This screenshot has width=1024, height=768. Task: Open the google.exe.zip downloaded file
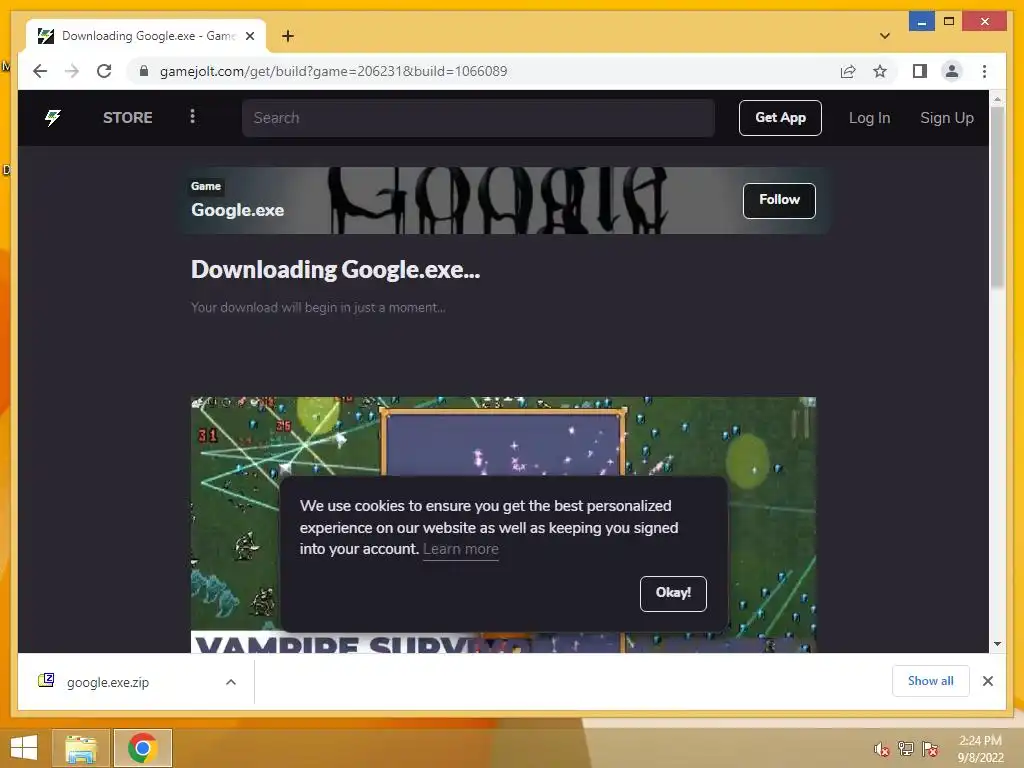coord(108,682)
